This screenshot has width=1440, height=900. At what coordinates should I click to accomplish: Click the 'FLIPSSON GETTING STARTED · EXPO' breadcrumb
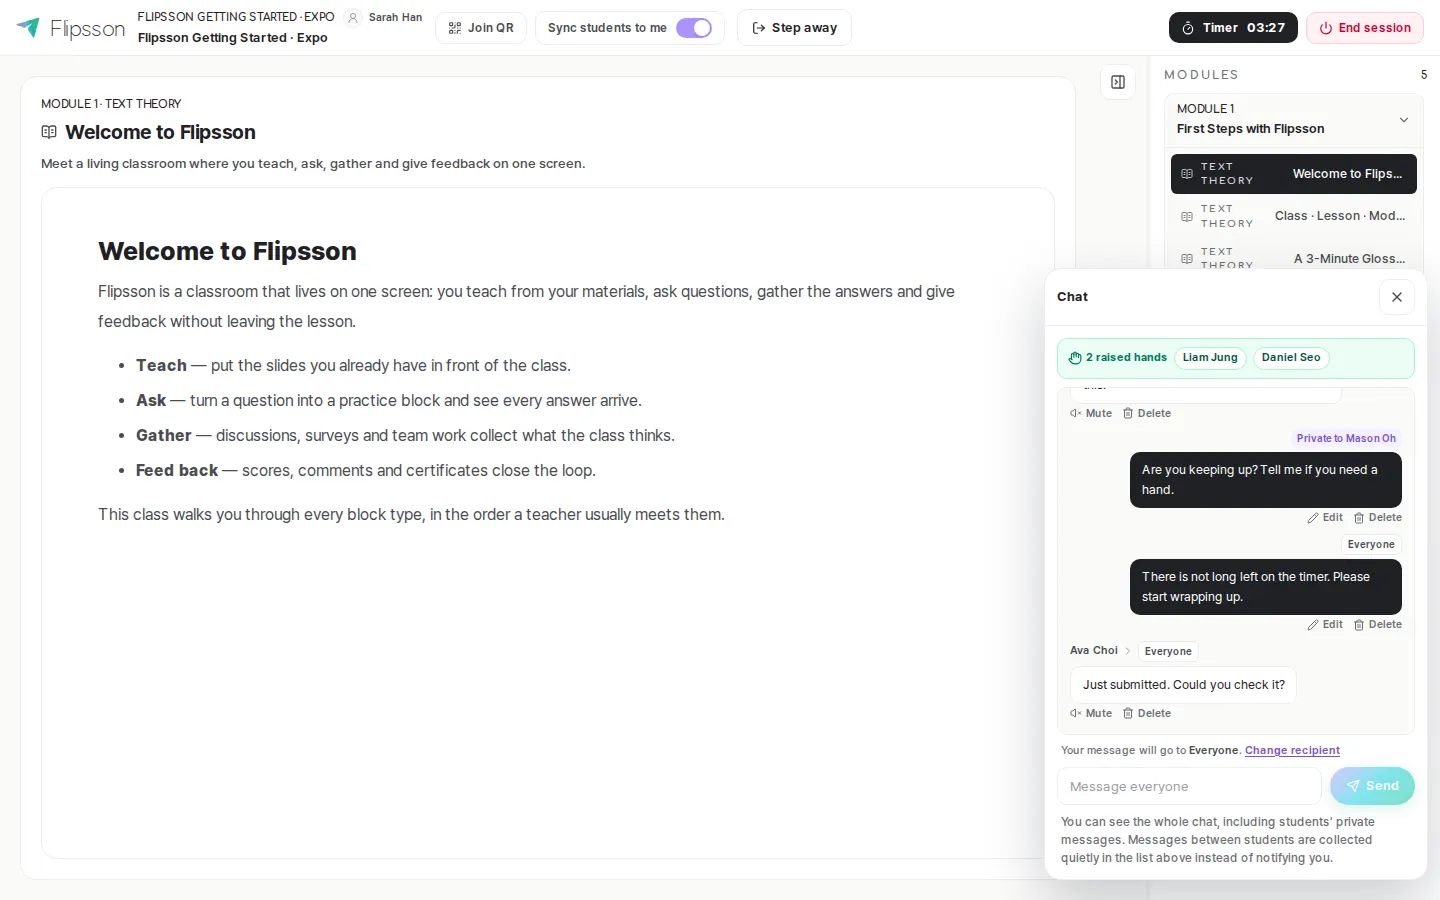(x=236, y=17)
